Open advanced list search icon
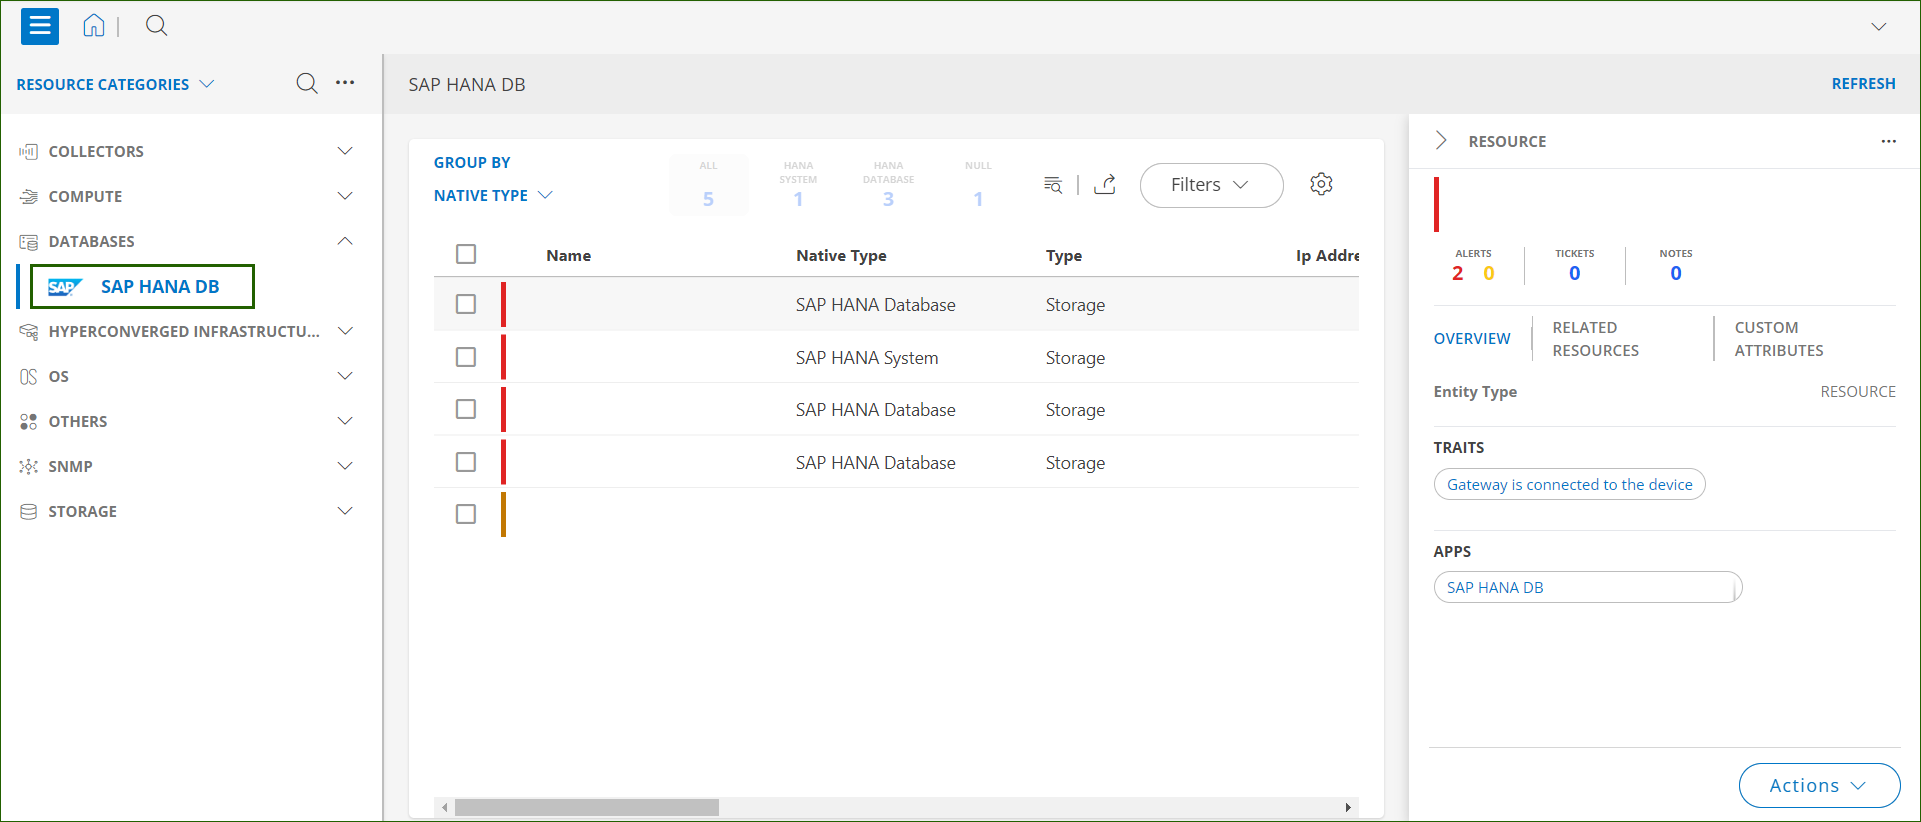Screen dimensions: 1921x822 coord(1053,184)
